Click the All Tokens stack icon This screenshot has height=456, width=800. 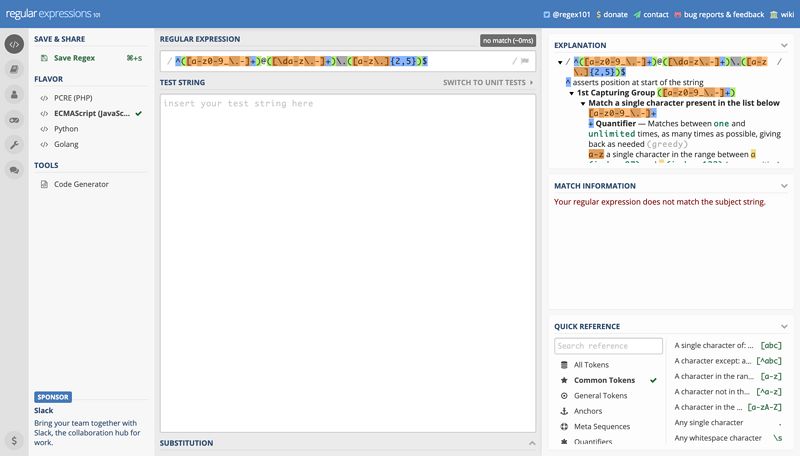(x=564, y=365)
